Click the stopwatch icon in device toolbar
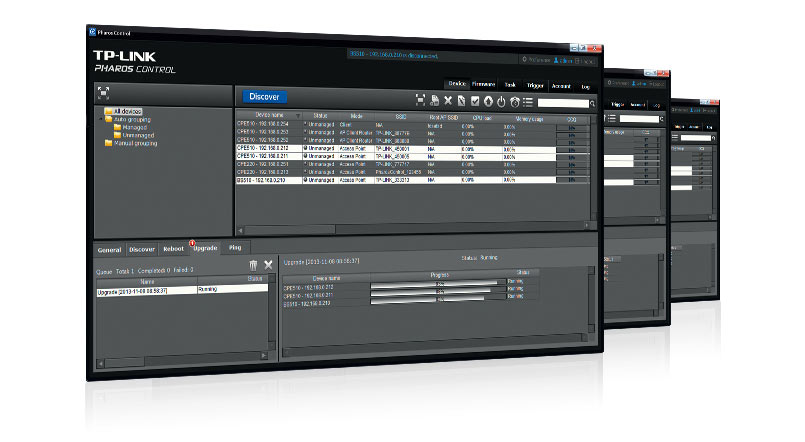805x442 pixels. pyautogui.click(x=514, y=102)
